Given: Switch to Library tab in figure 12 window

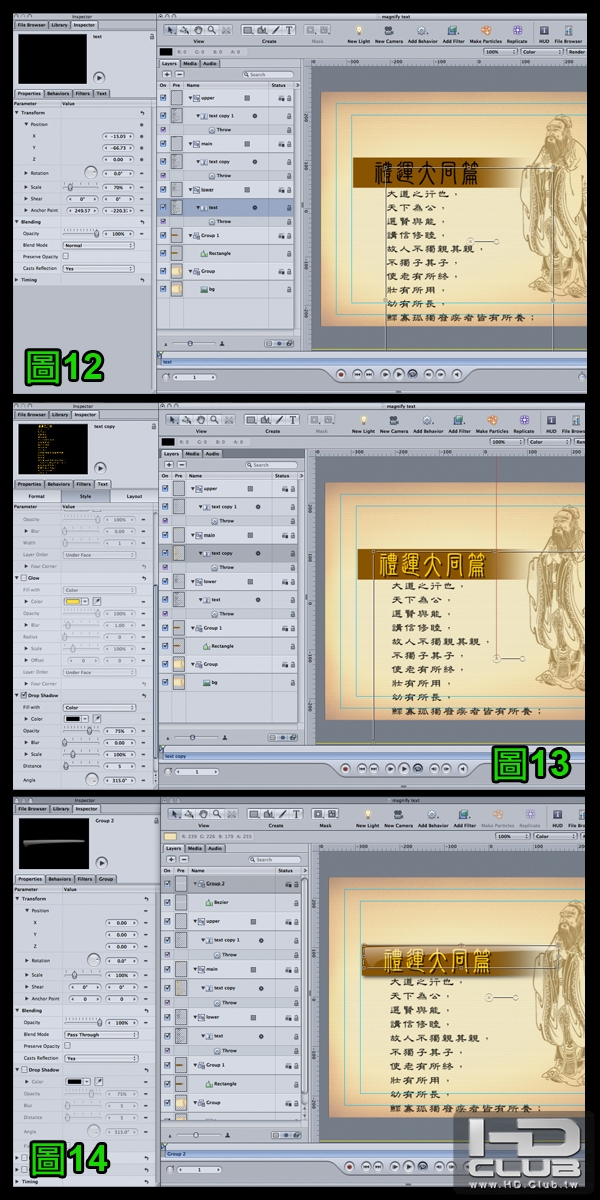Looking at the screenshot, I should [x=60, y=23].
